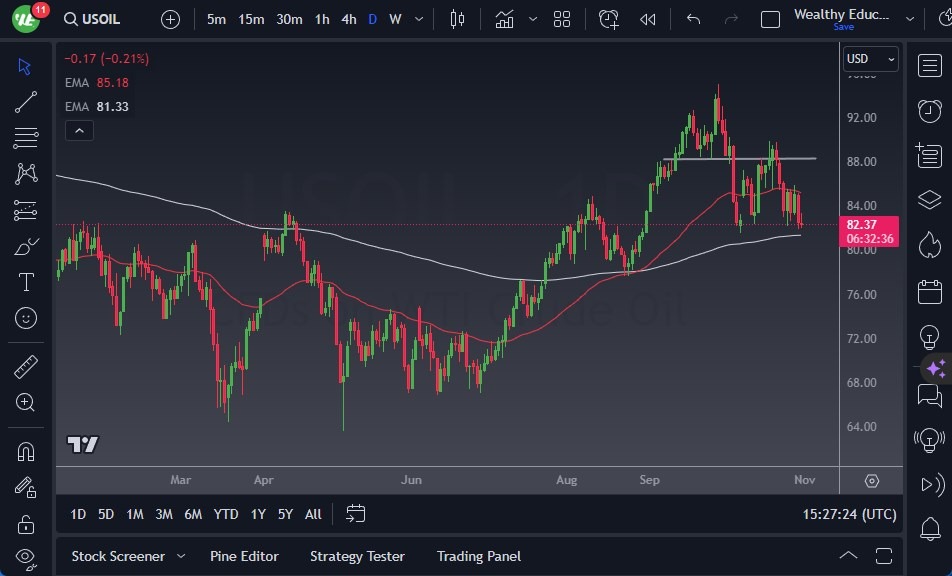Select the Fib retracement drawing tool
This screenshot has width=952, height=576.
click(24, 138)
